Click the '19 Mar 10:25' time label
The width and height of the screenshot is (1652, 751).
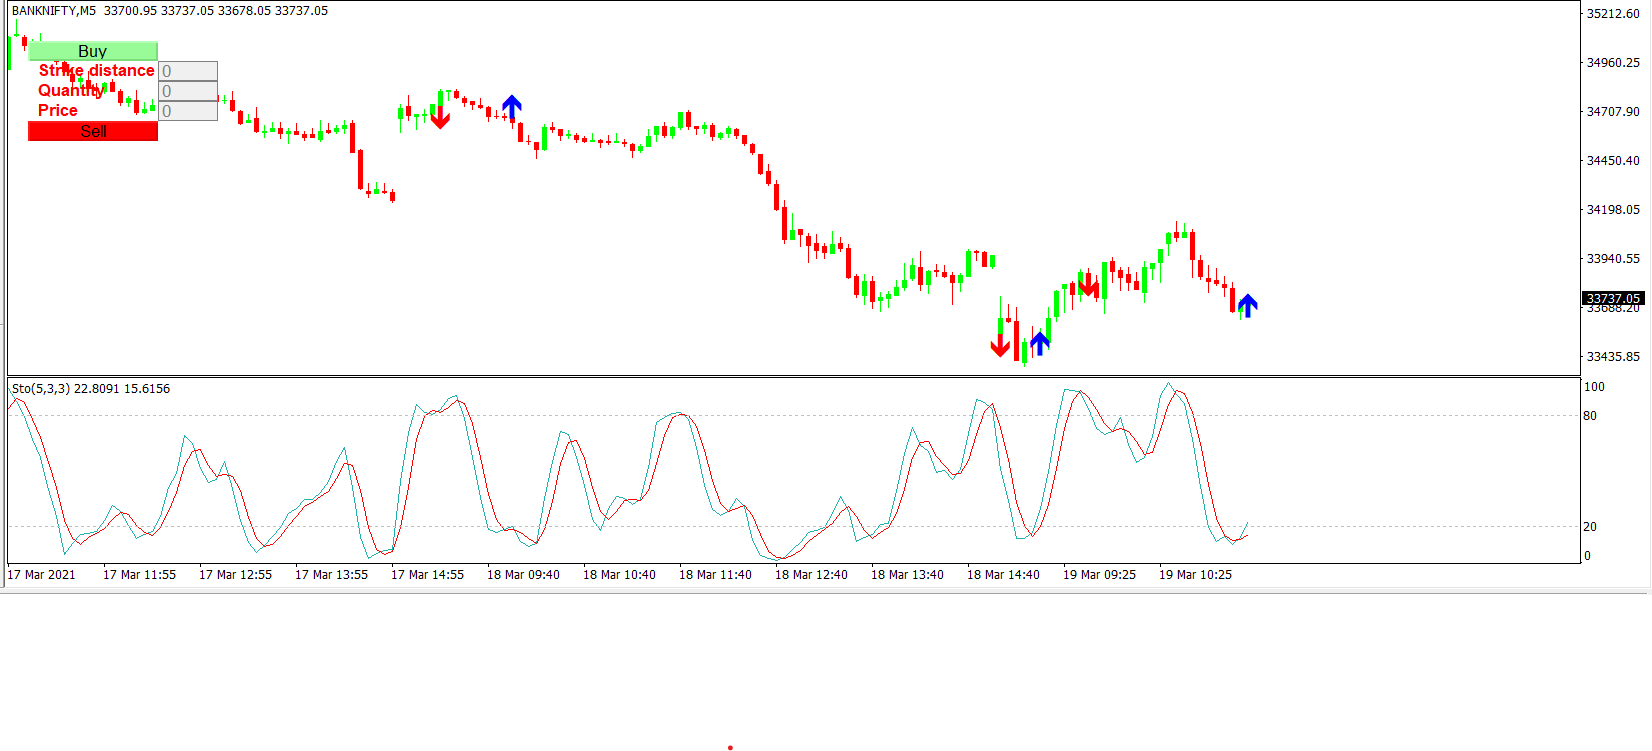click(1195, 575)
